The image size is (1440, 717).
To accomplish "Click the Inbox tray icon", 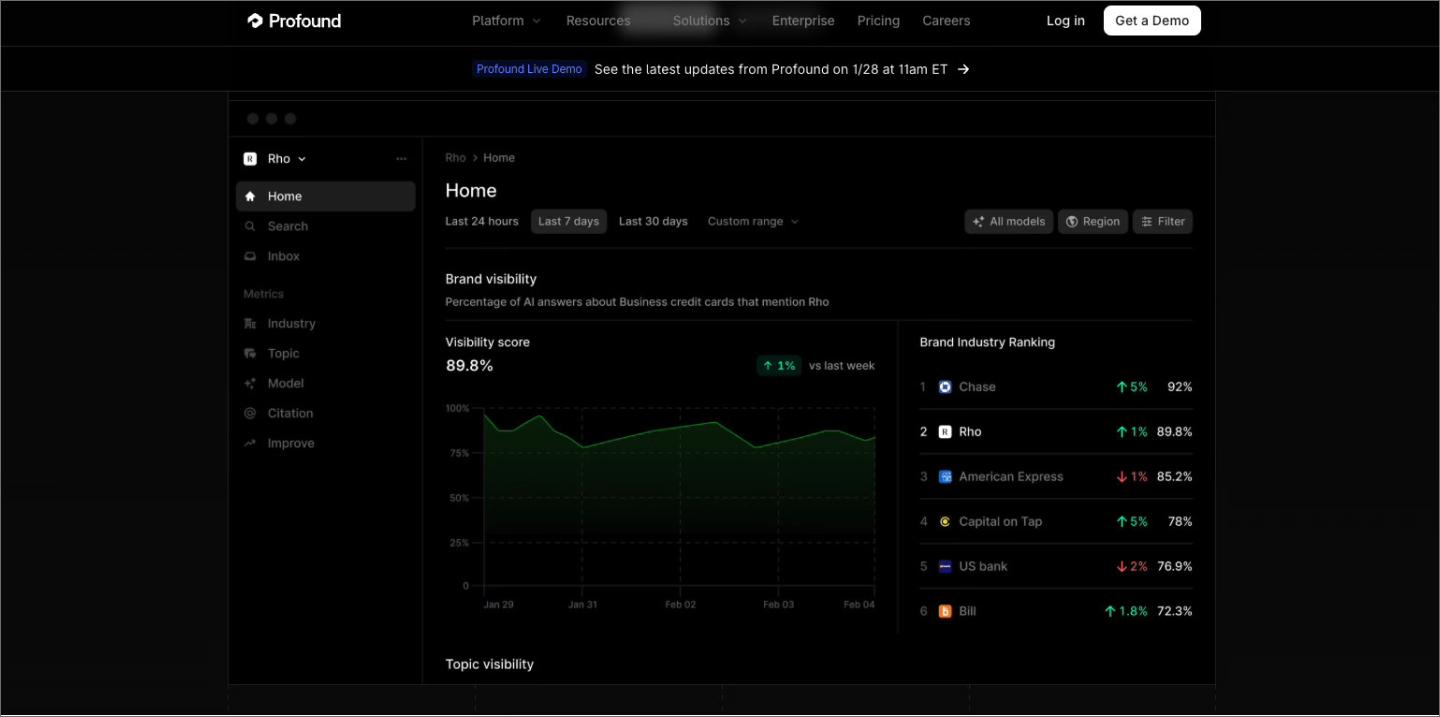I will (250, 257).
